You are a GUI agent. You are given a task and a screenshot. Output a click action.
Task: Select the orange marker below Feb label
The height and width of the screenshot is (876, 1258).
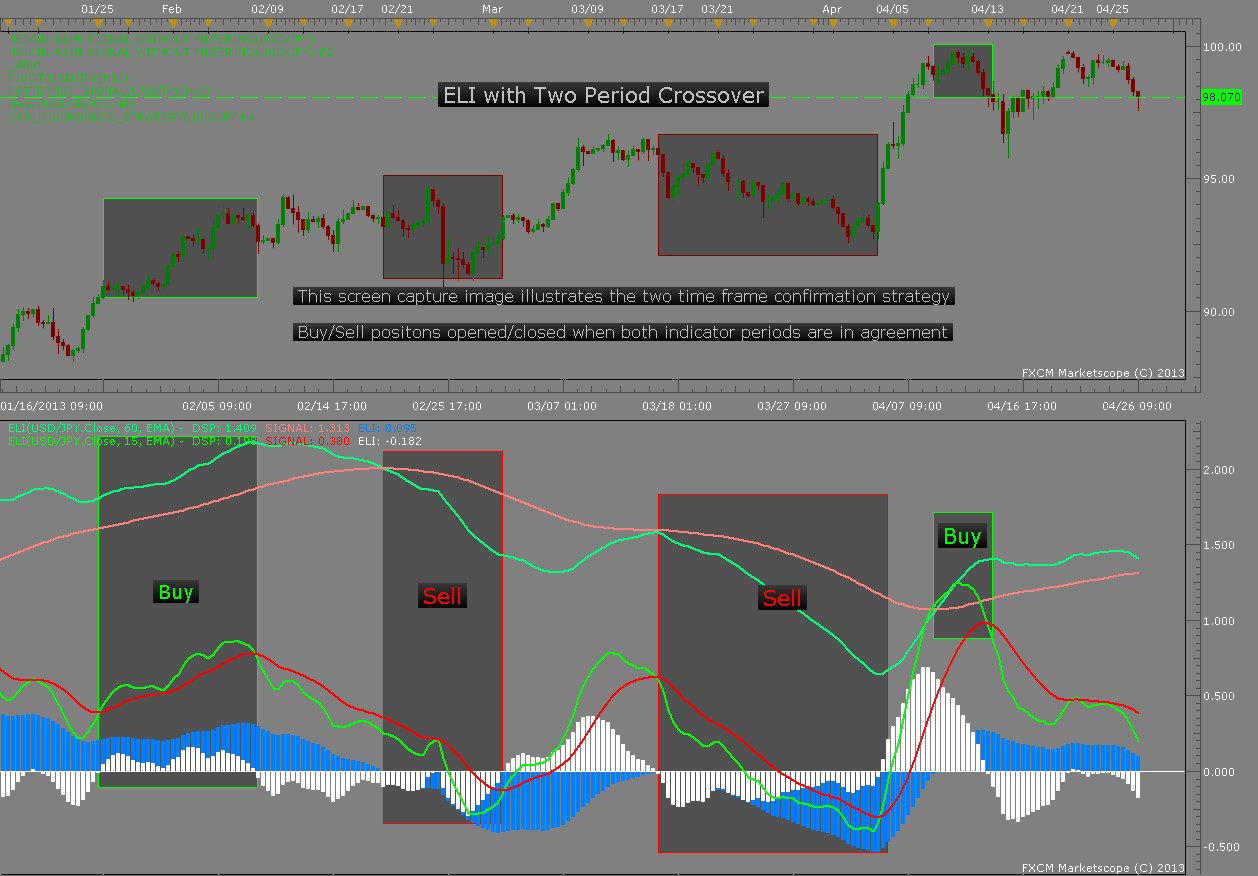tap(172, 23)
